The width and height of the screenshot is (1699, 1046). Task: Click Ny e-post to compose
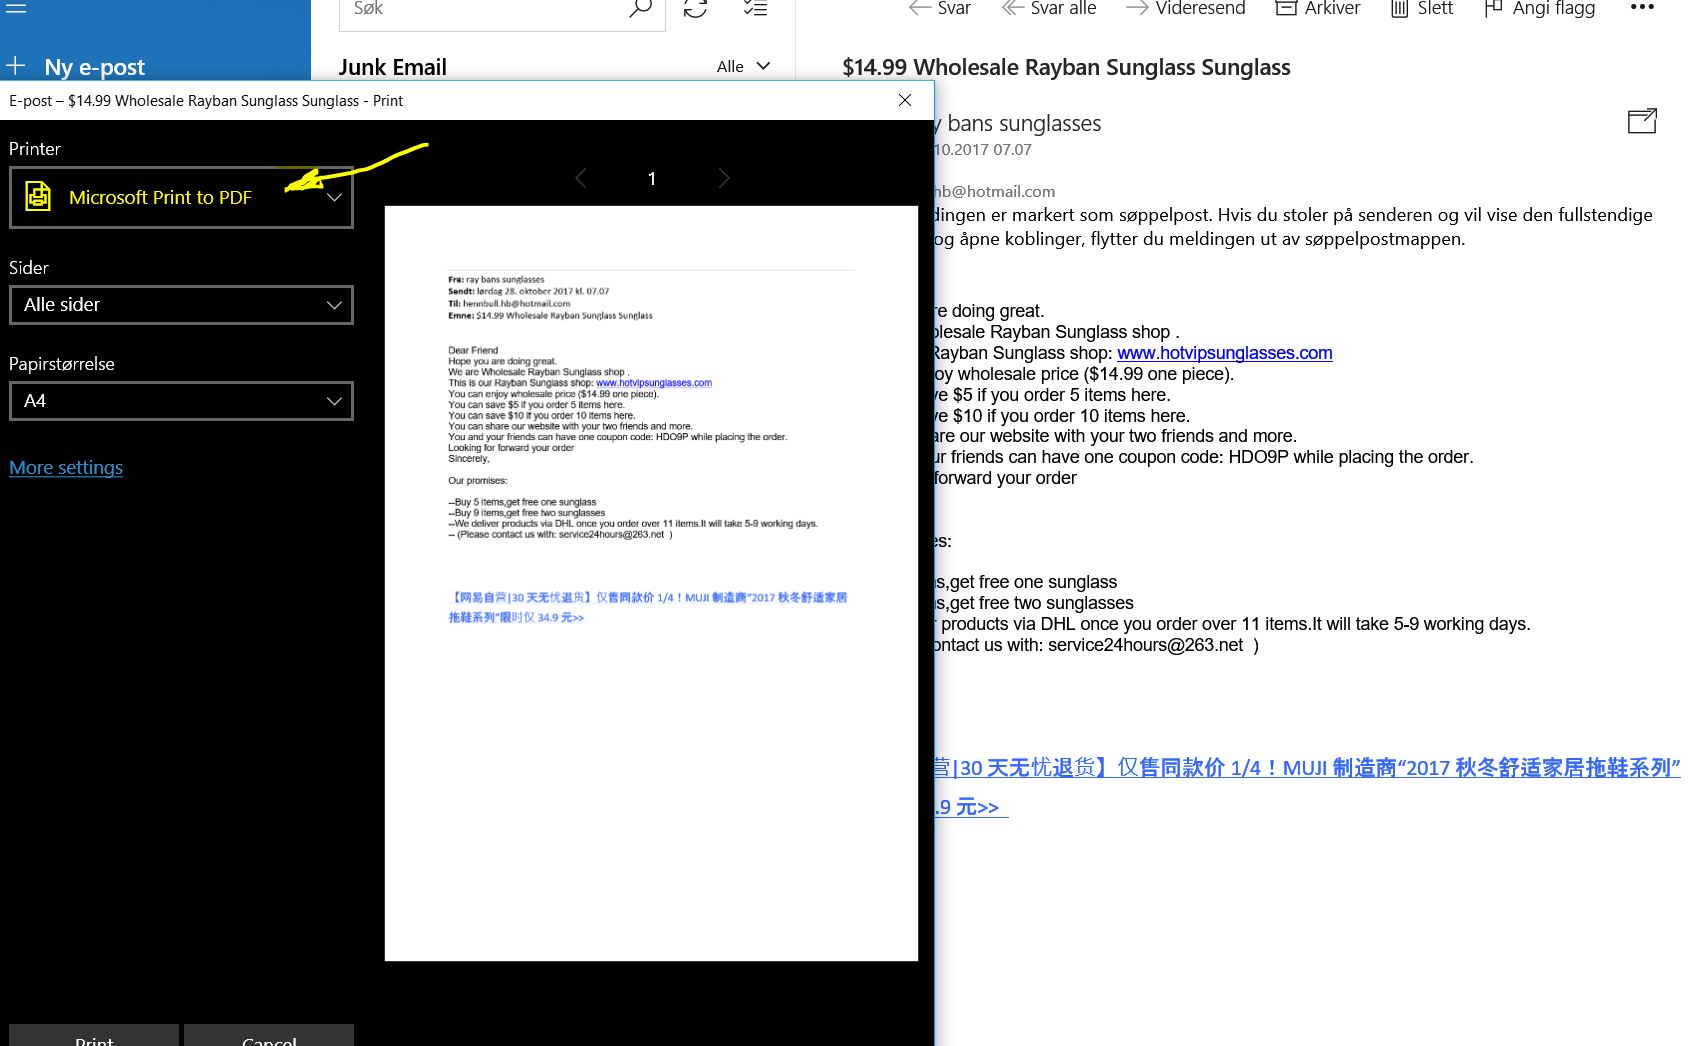95,67
